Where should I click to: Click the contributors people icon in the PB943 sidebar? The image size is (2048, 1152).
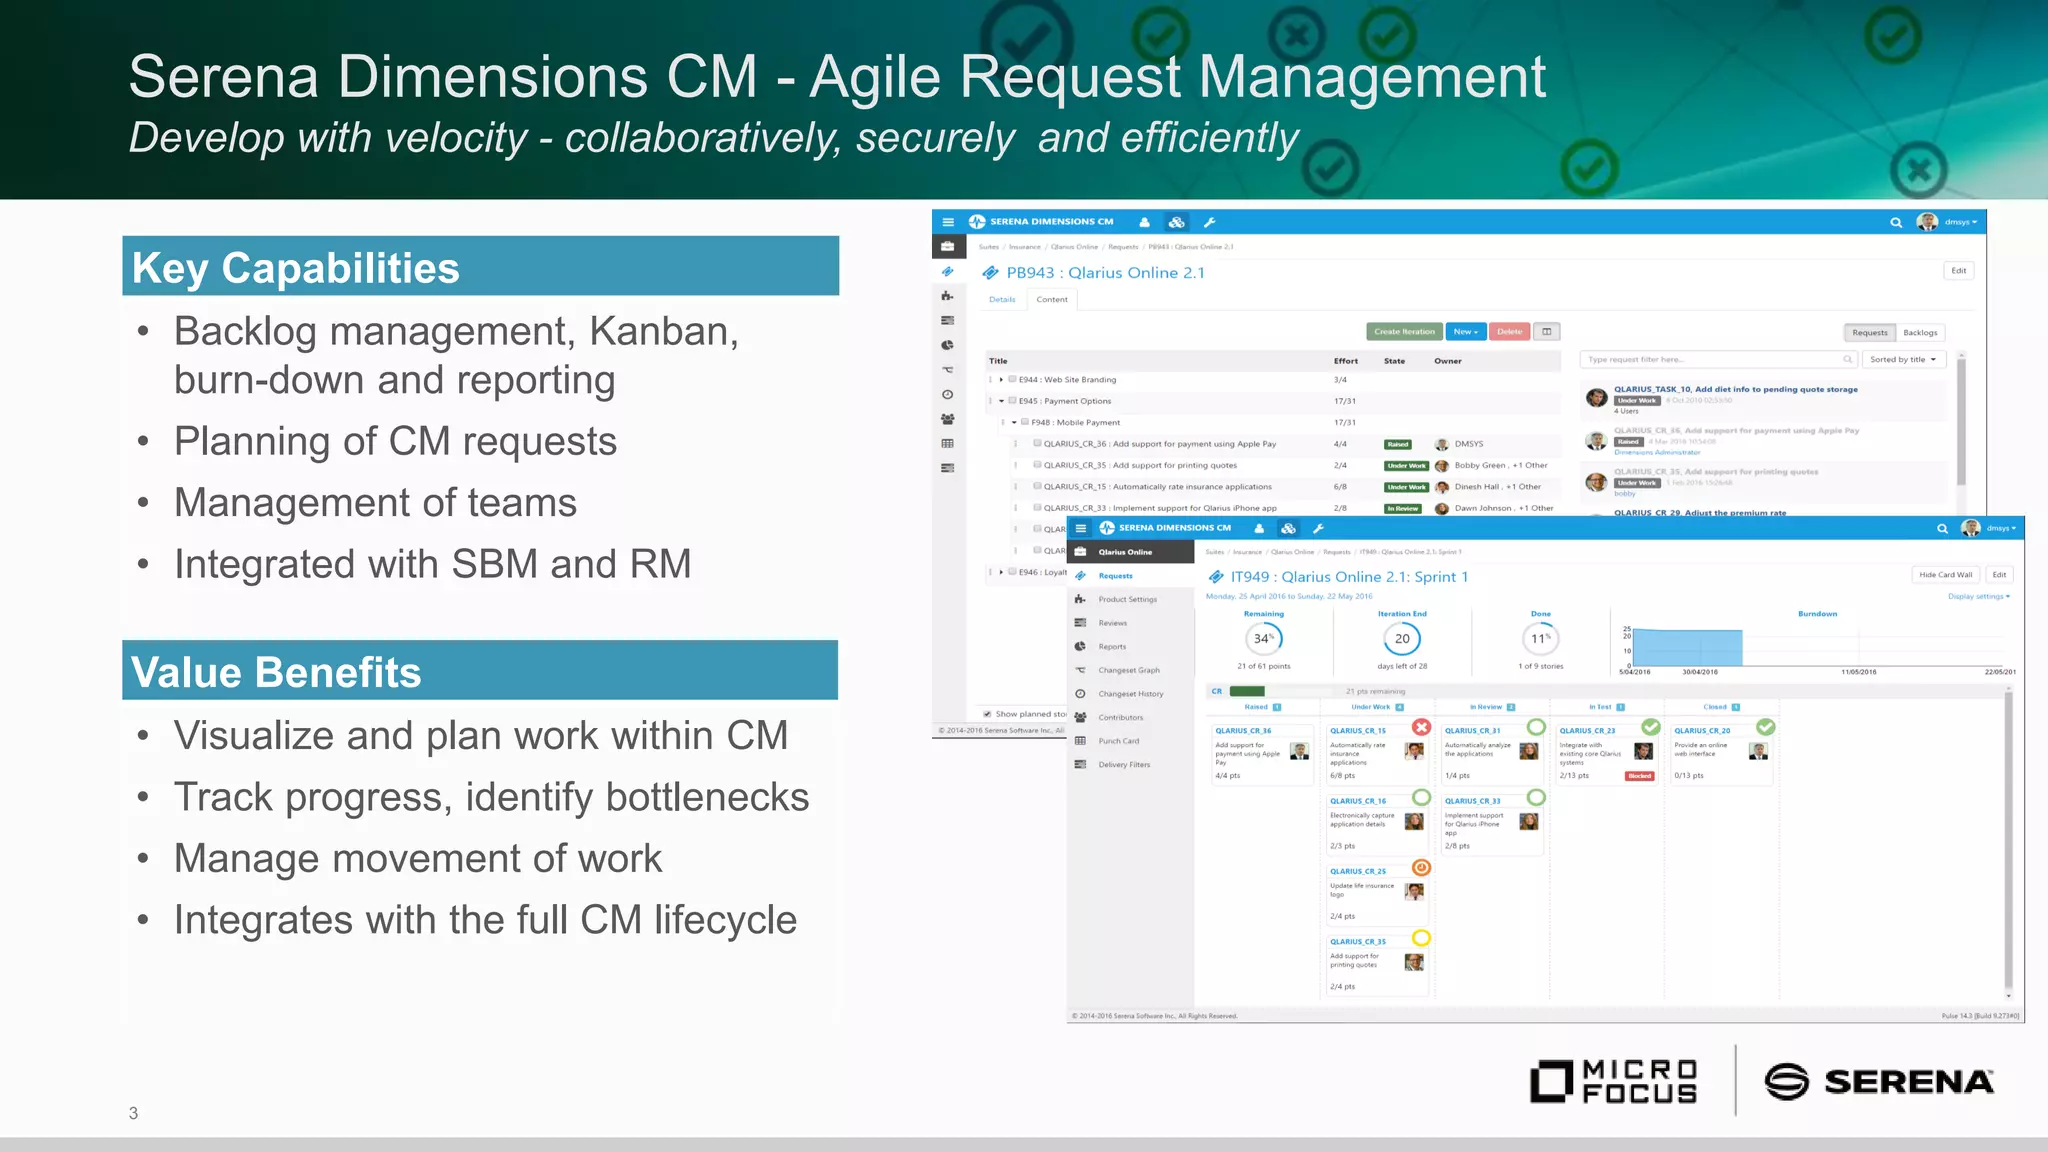tap(947, 419)
